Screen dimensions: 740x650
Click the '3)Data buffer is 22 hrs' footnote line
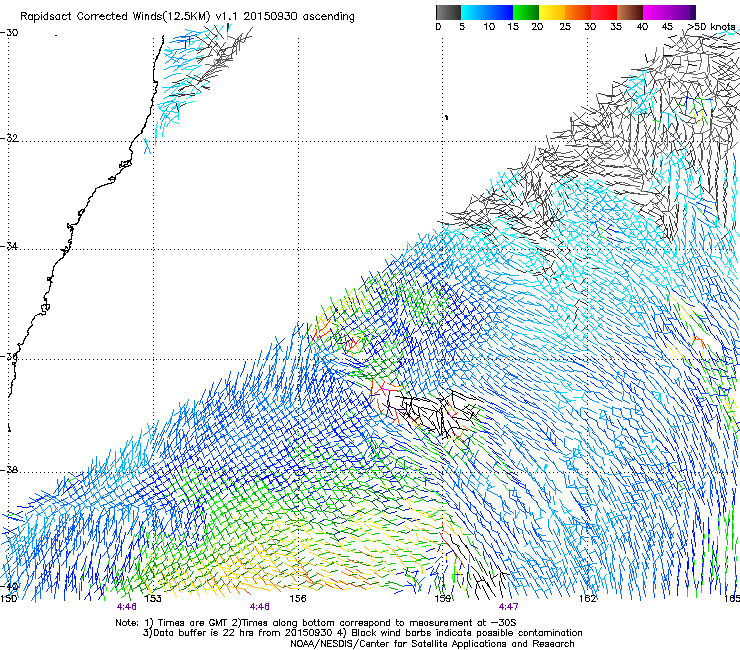pyautogui.click(x=362, y=633)
